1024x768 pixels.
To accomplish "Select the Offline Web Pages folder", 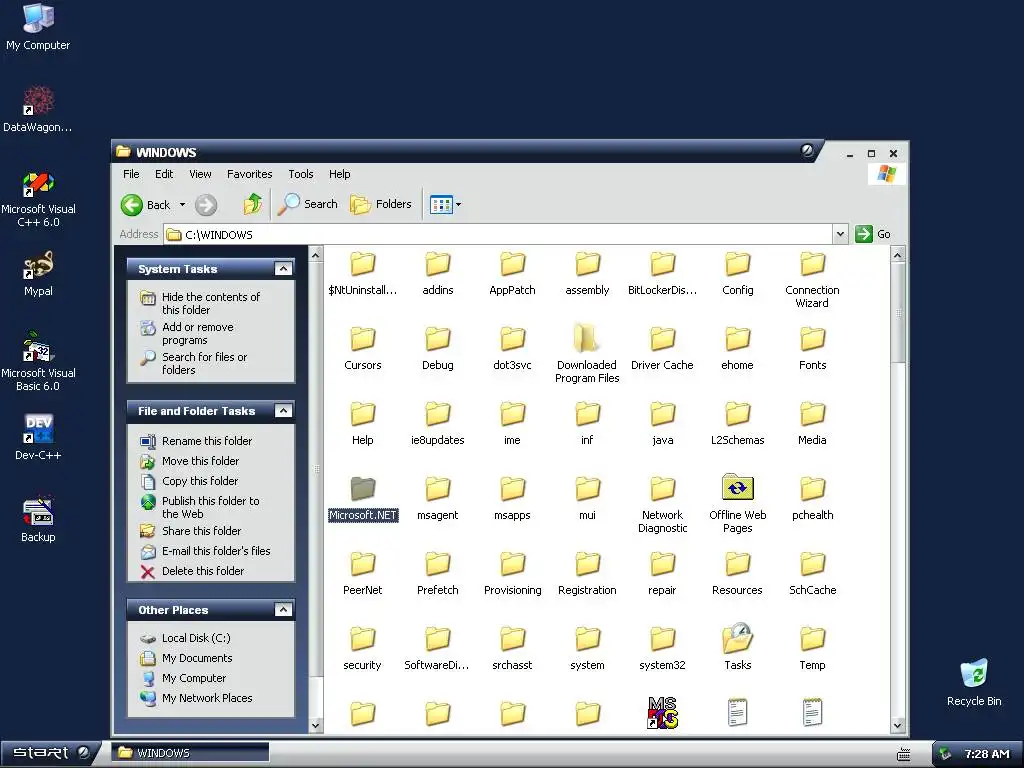I will tap(737, 503).
